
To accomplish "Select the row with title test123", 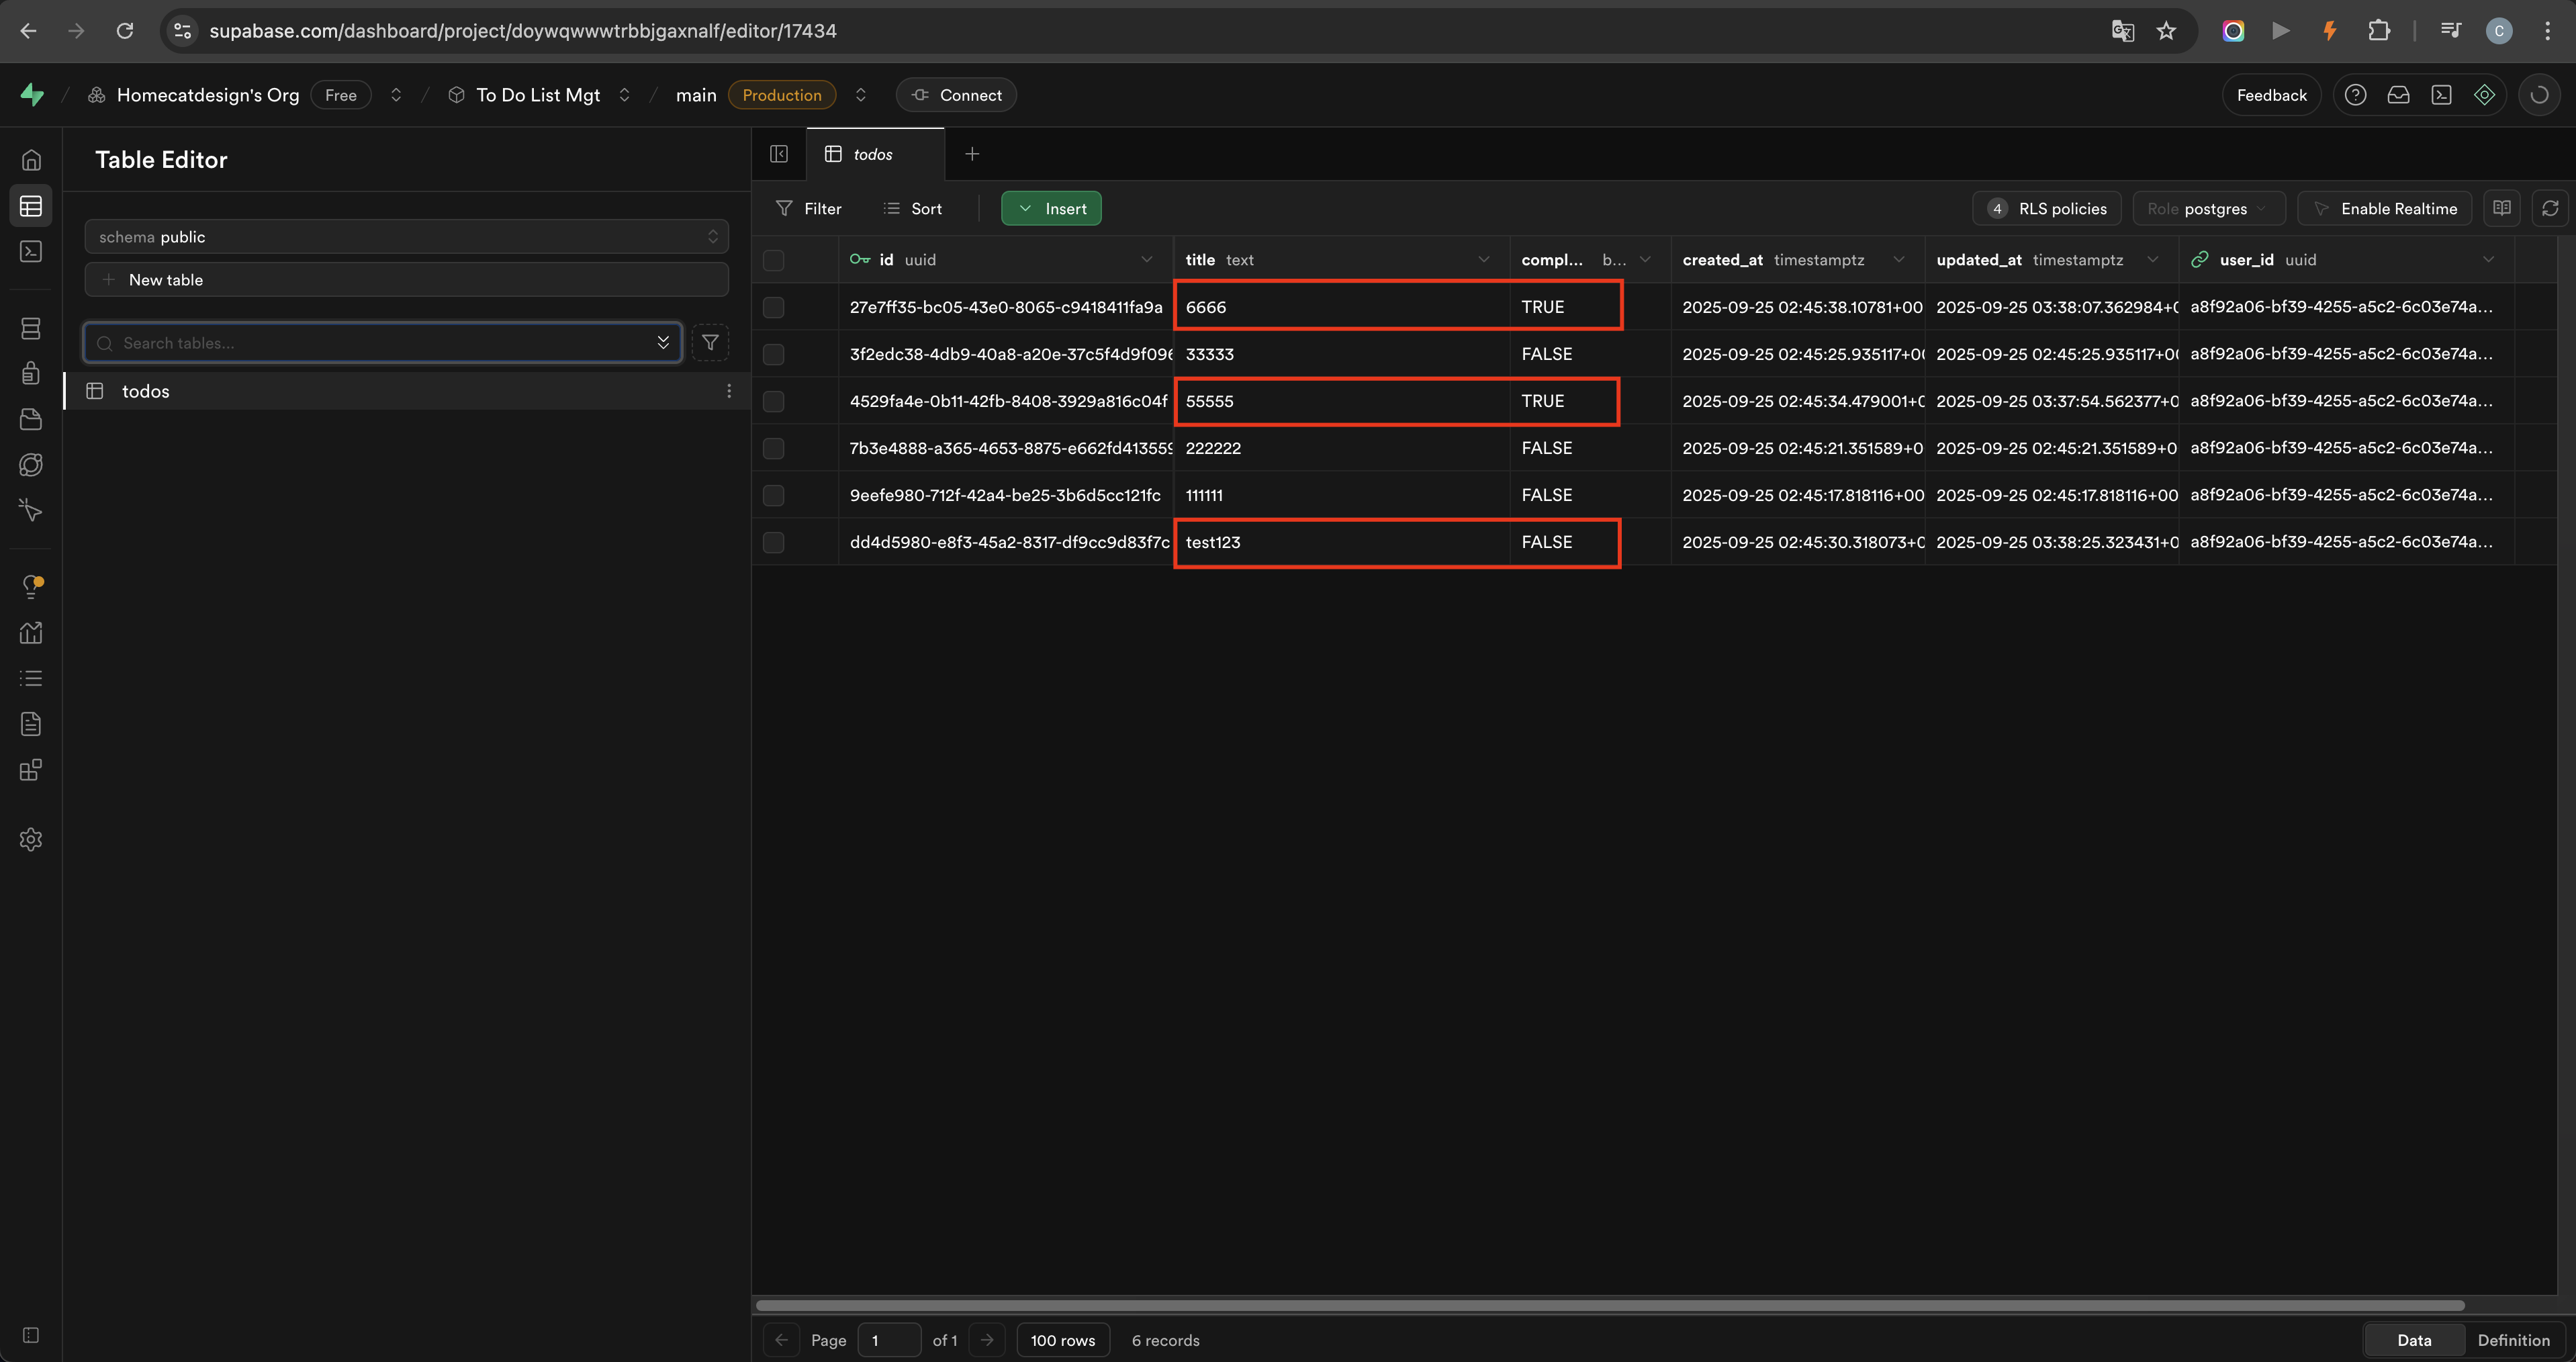I will [773, 542].
